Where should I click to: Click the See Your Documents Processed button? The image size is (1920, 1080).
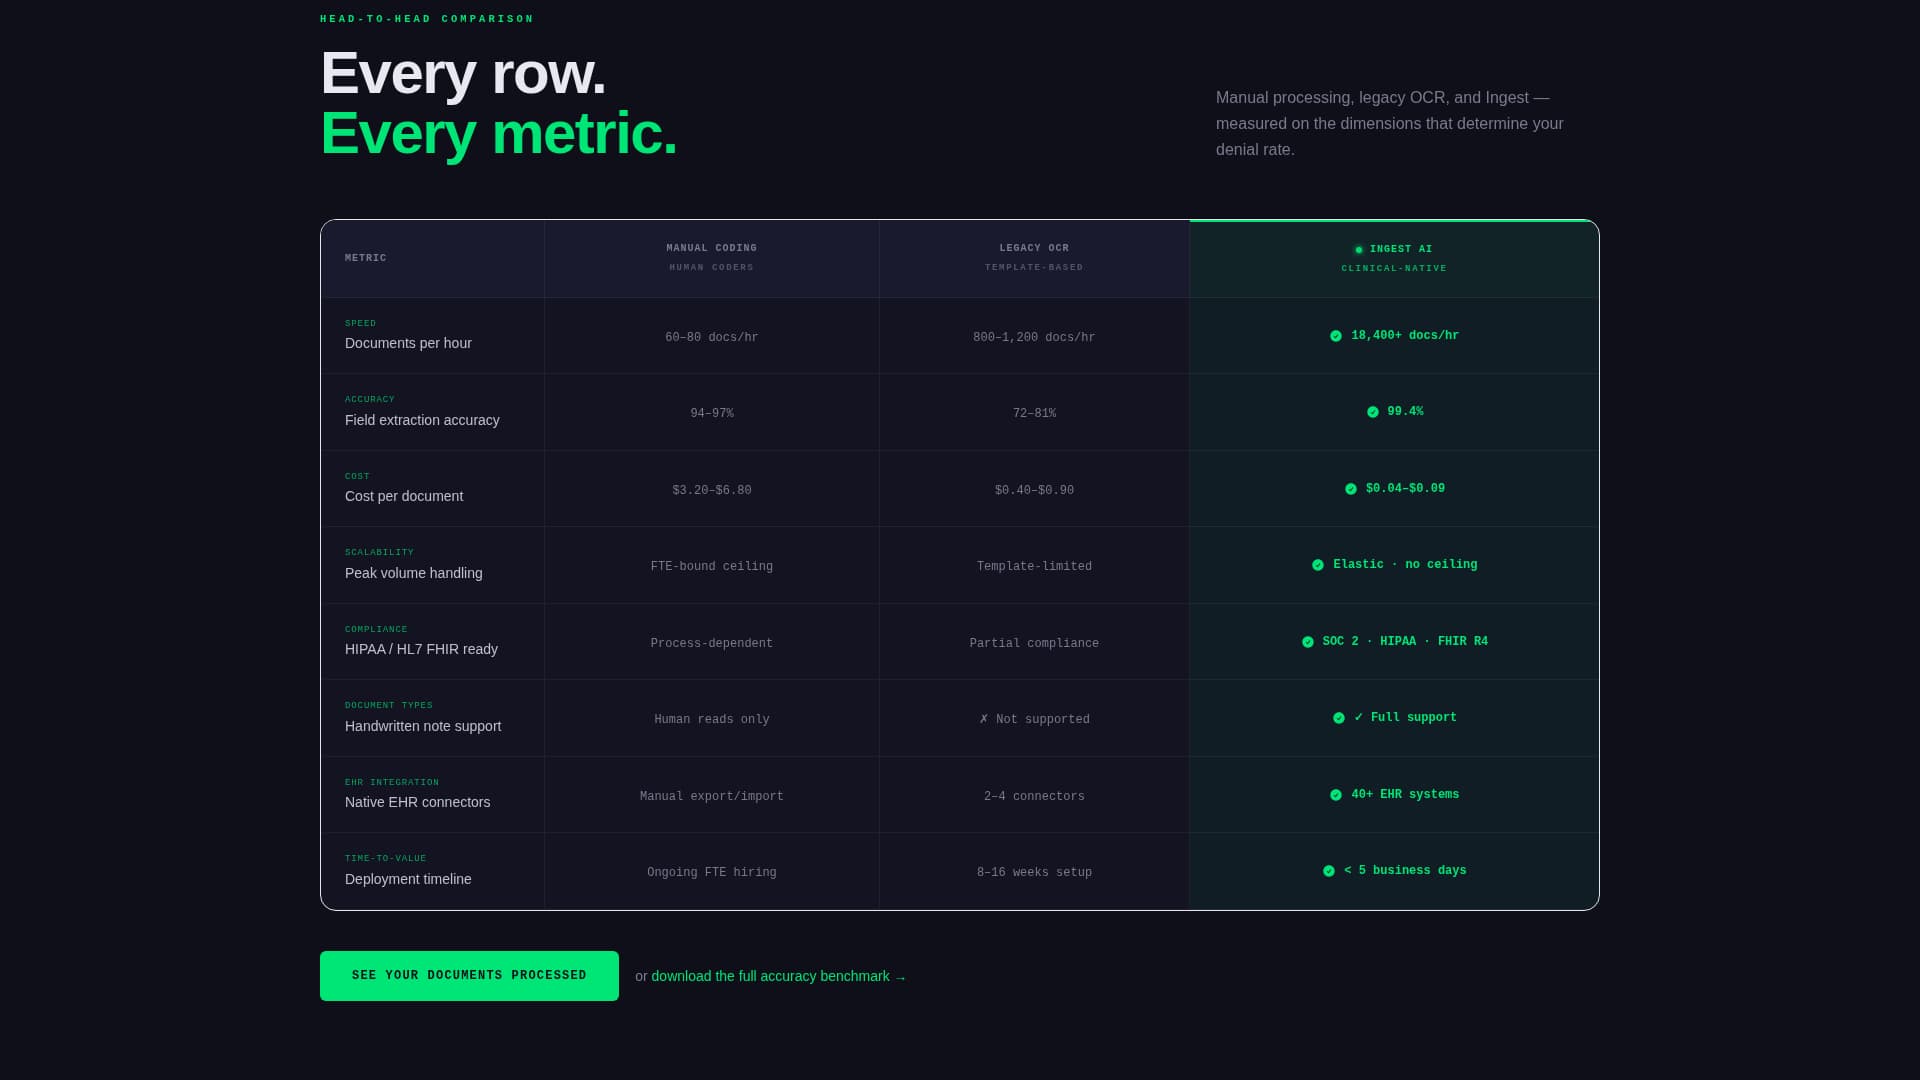(x=469, y=976)
